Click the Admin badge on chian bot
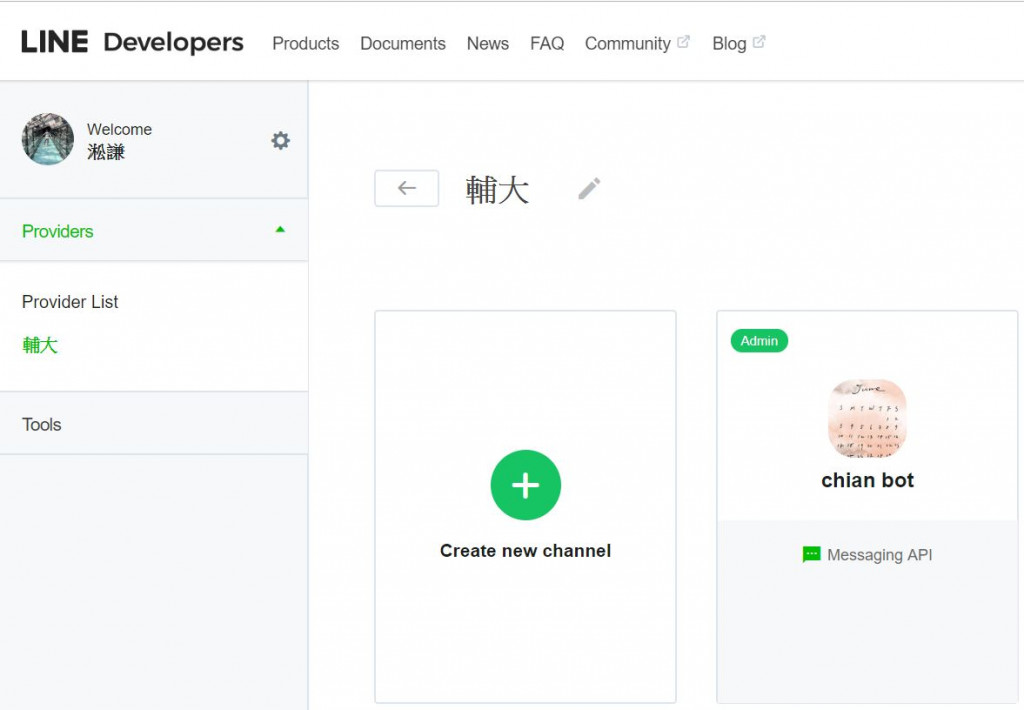Screen dimensions: 1024x710 (x=759, y=341)
